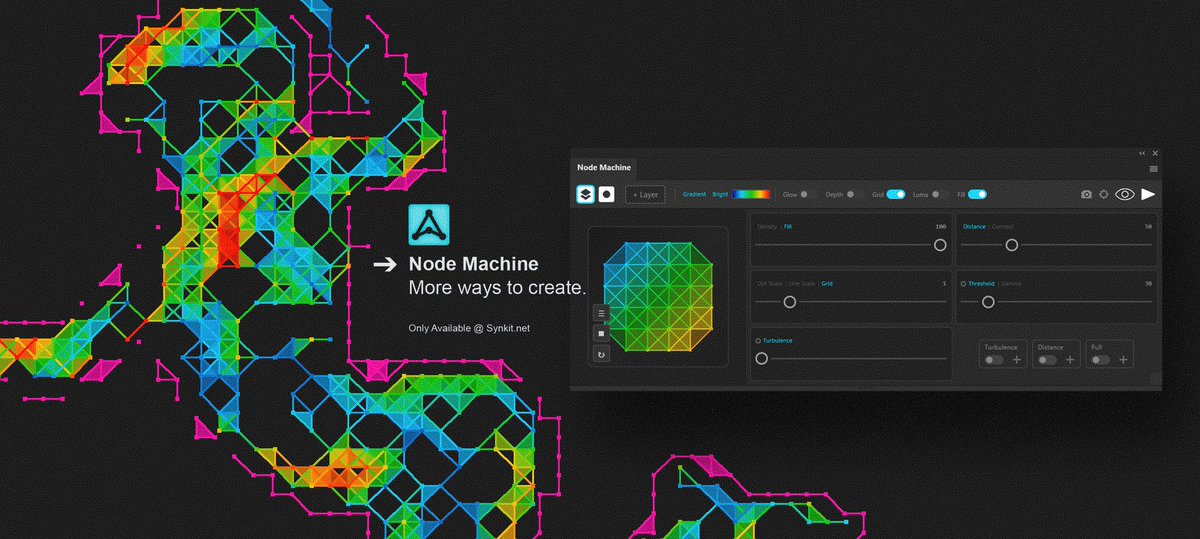Click the distance value 50
The width and height of the screenshot is (1200, 539).
coord(1148,227)
